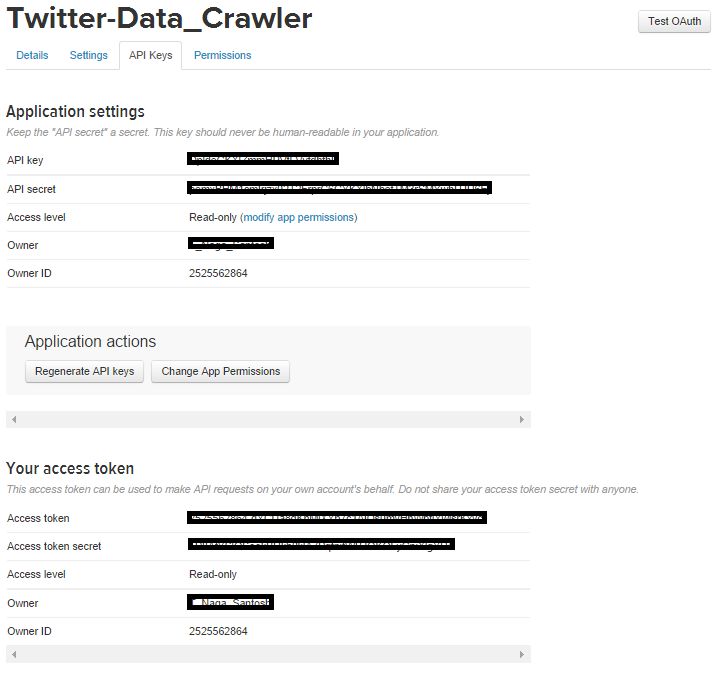Click Read-only value in access token section
Image resolution: width=717 pixels, height=675 pixels.
point(213,574)
